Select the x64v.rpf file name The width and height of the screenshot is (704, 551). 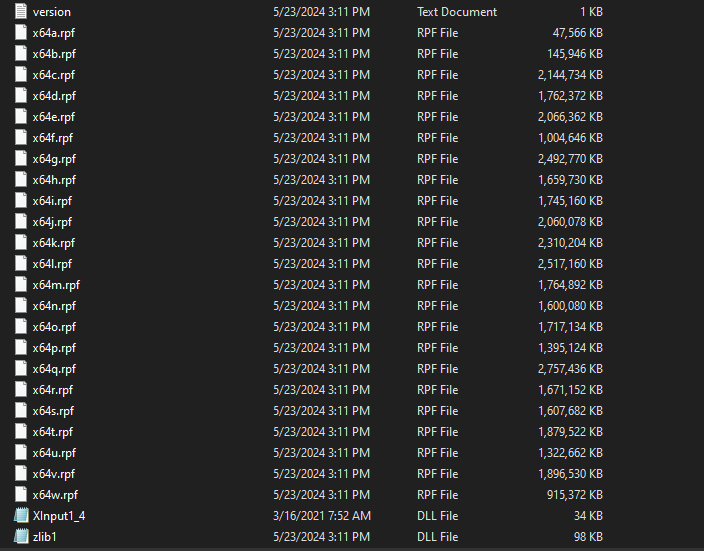tap(53, 474)
